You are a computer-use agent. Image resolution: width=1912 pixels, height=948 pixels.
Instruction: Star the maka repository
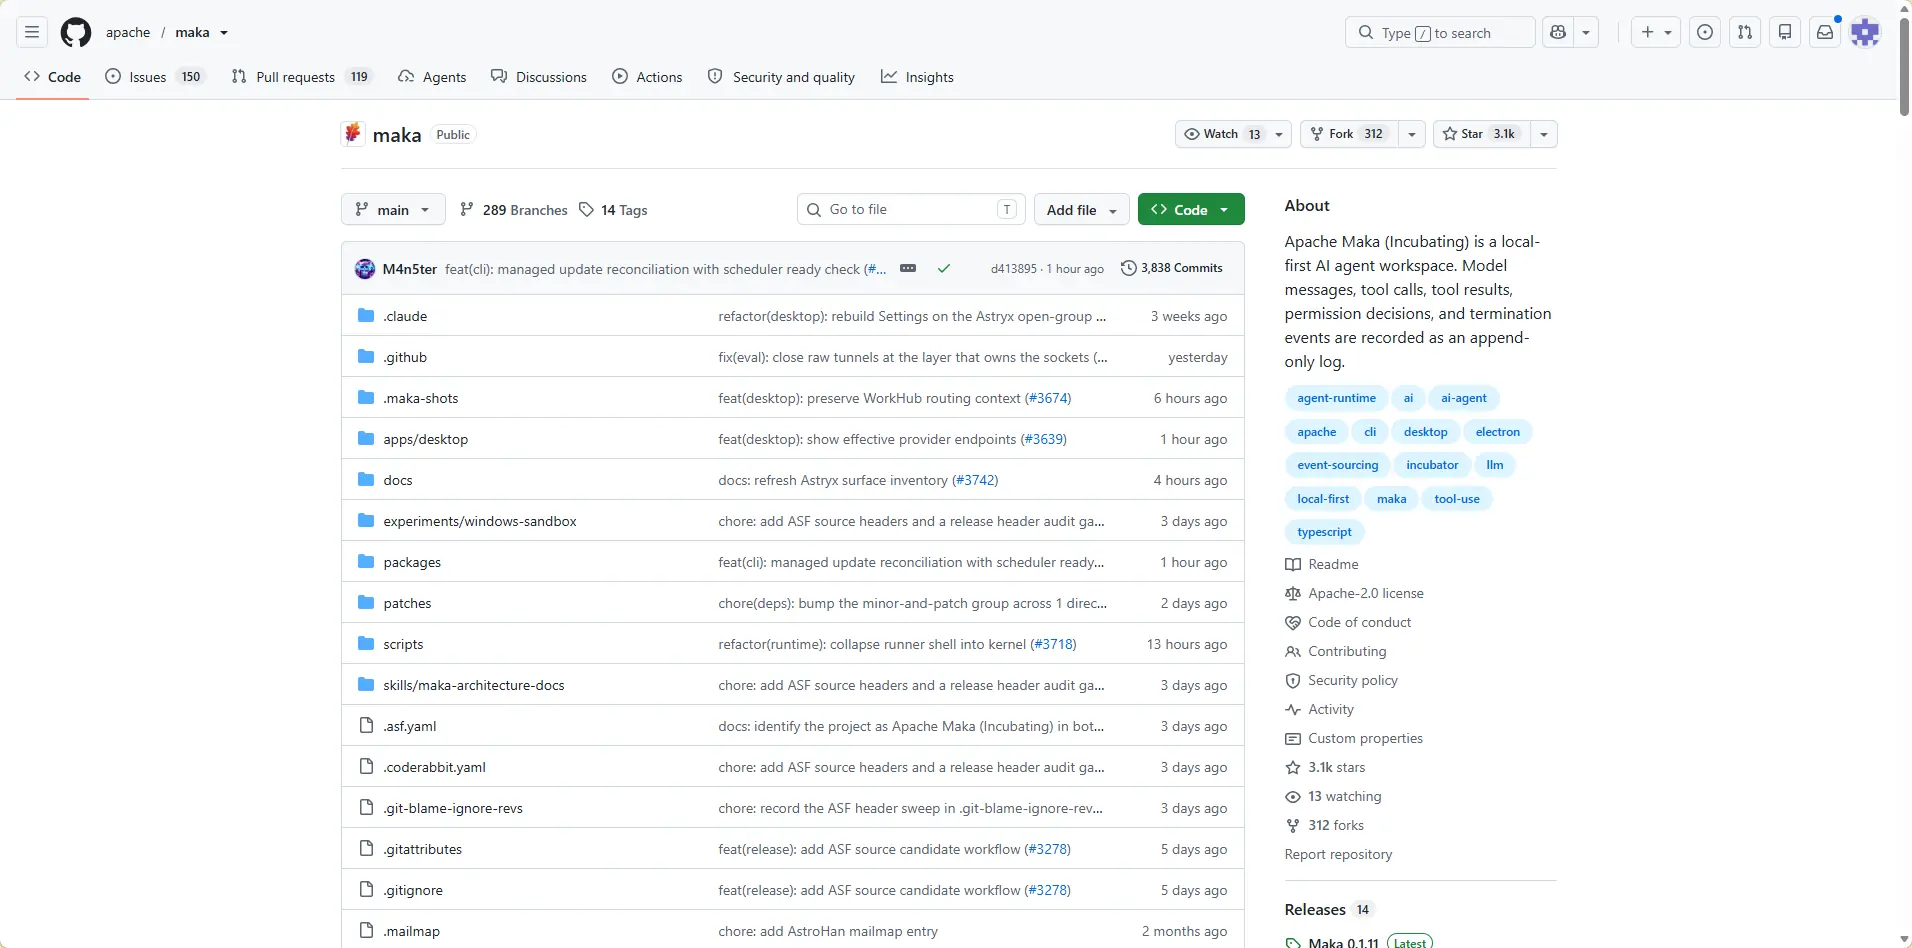pos(1480,134)
